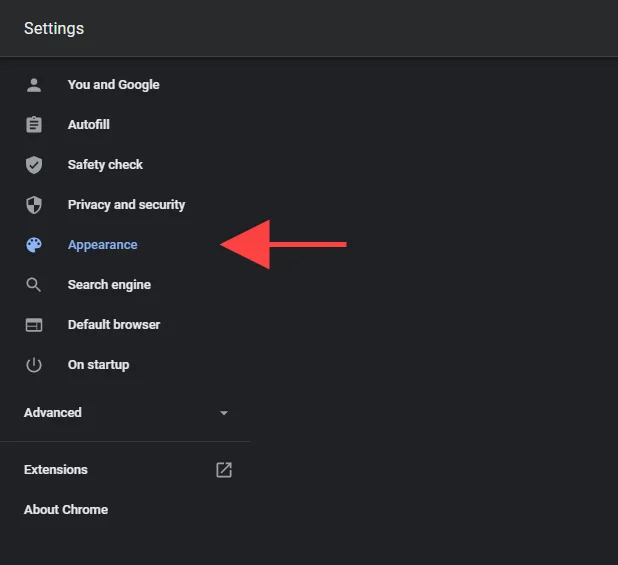Click the Settings title text
Viewport: 618px width, 565px height.
pyautogui.click(x=54, y=29)
